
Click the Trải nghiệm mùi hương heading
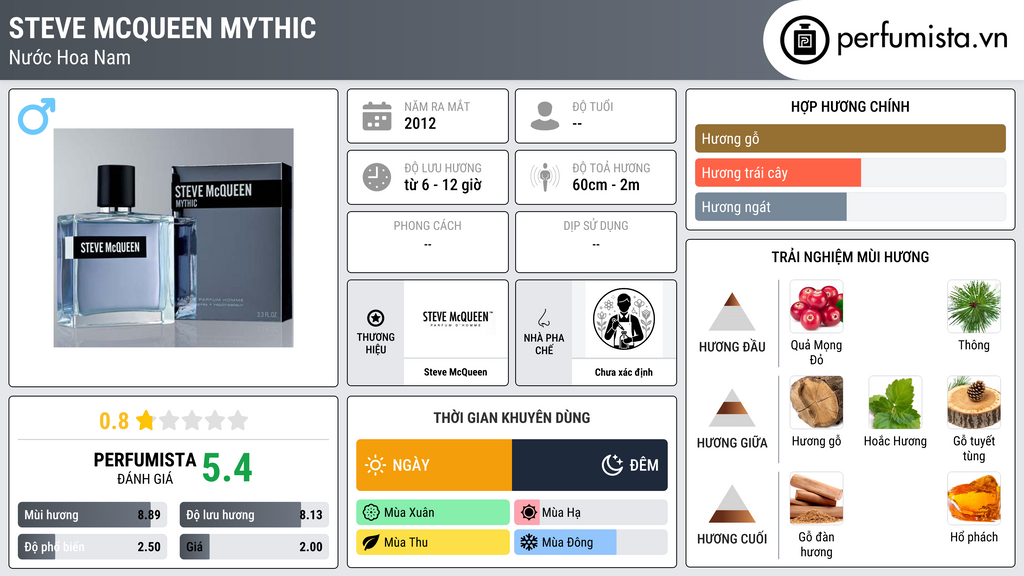(x=850, y=257)
